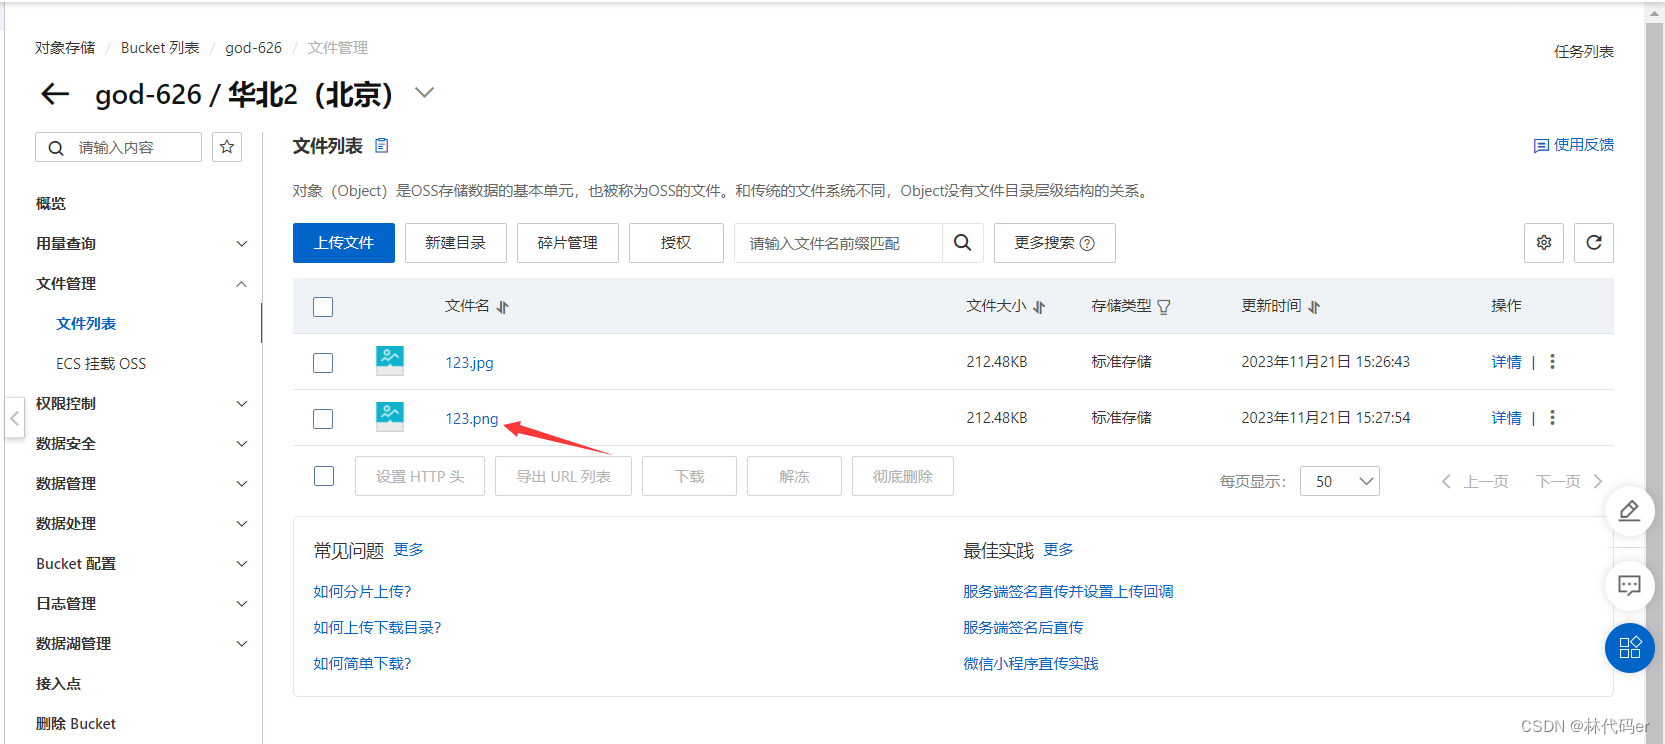Open more actions for 123.png
Image resolution: width=1665 pixels, height=744 pixels.
pyautogui.click(x=1553, y=418)
